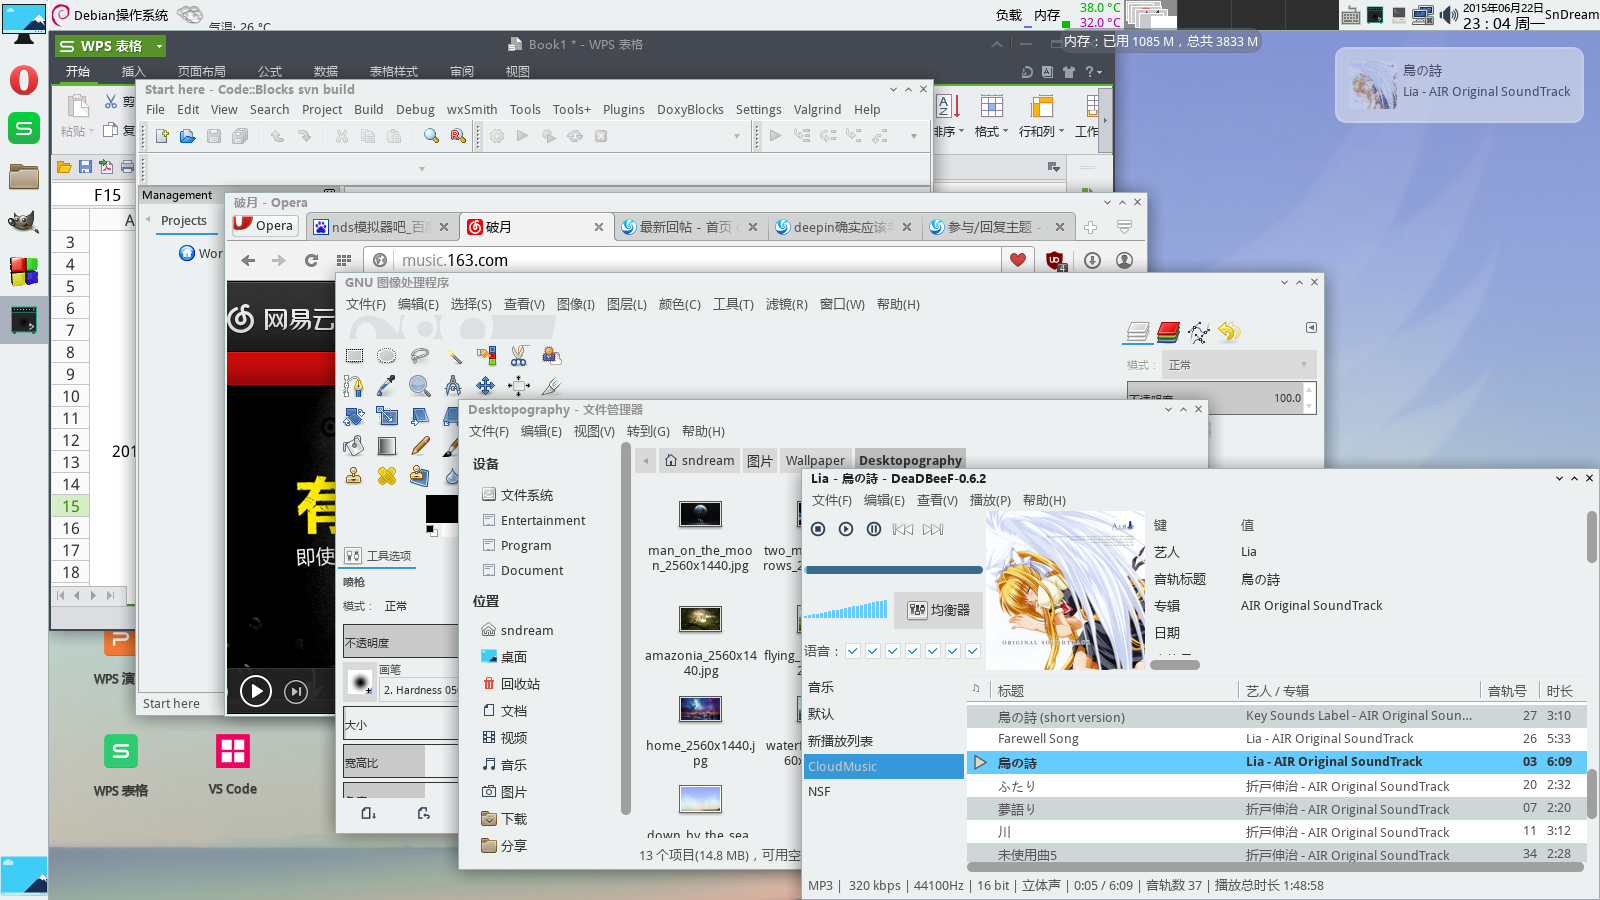Open the WPS 表格 application menu arrow
The height and width of the screenshot is (900, 1600).
click(159, 46)
